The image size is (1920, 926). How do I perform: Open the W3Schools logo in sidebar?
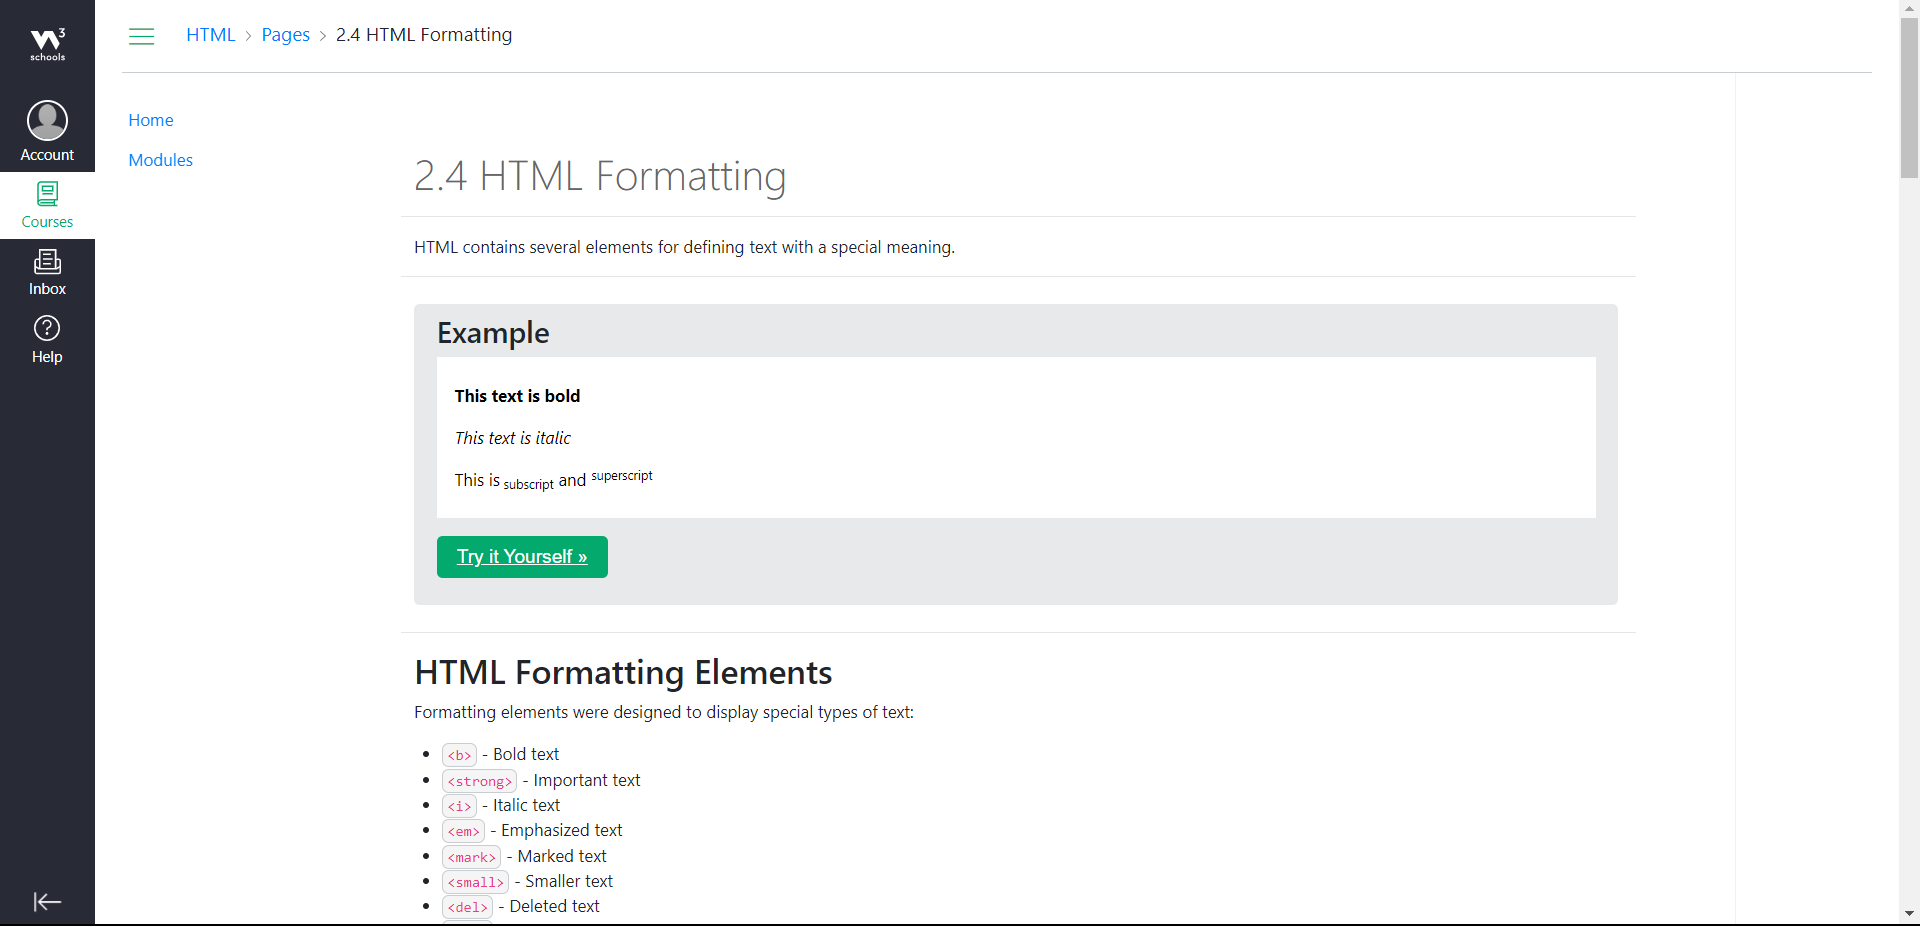coord(47,42)
